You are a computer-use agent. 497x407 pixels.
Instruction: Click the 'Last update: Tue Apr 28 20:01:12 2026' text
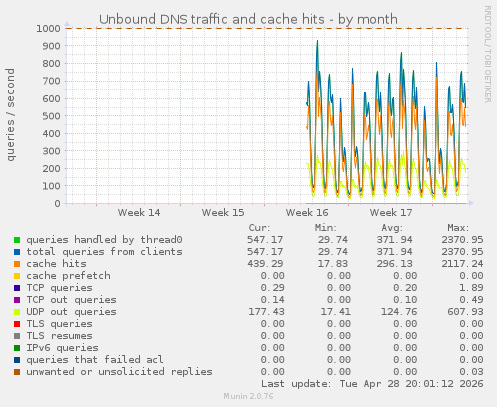coord(372,384)
